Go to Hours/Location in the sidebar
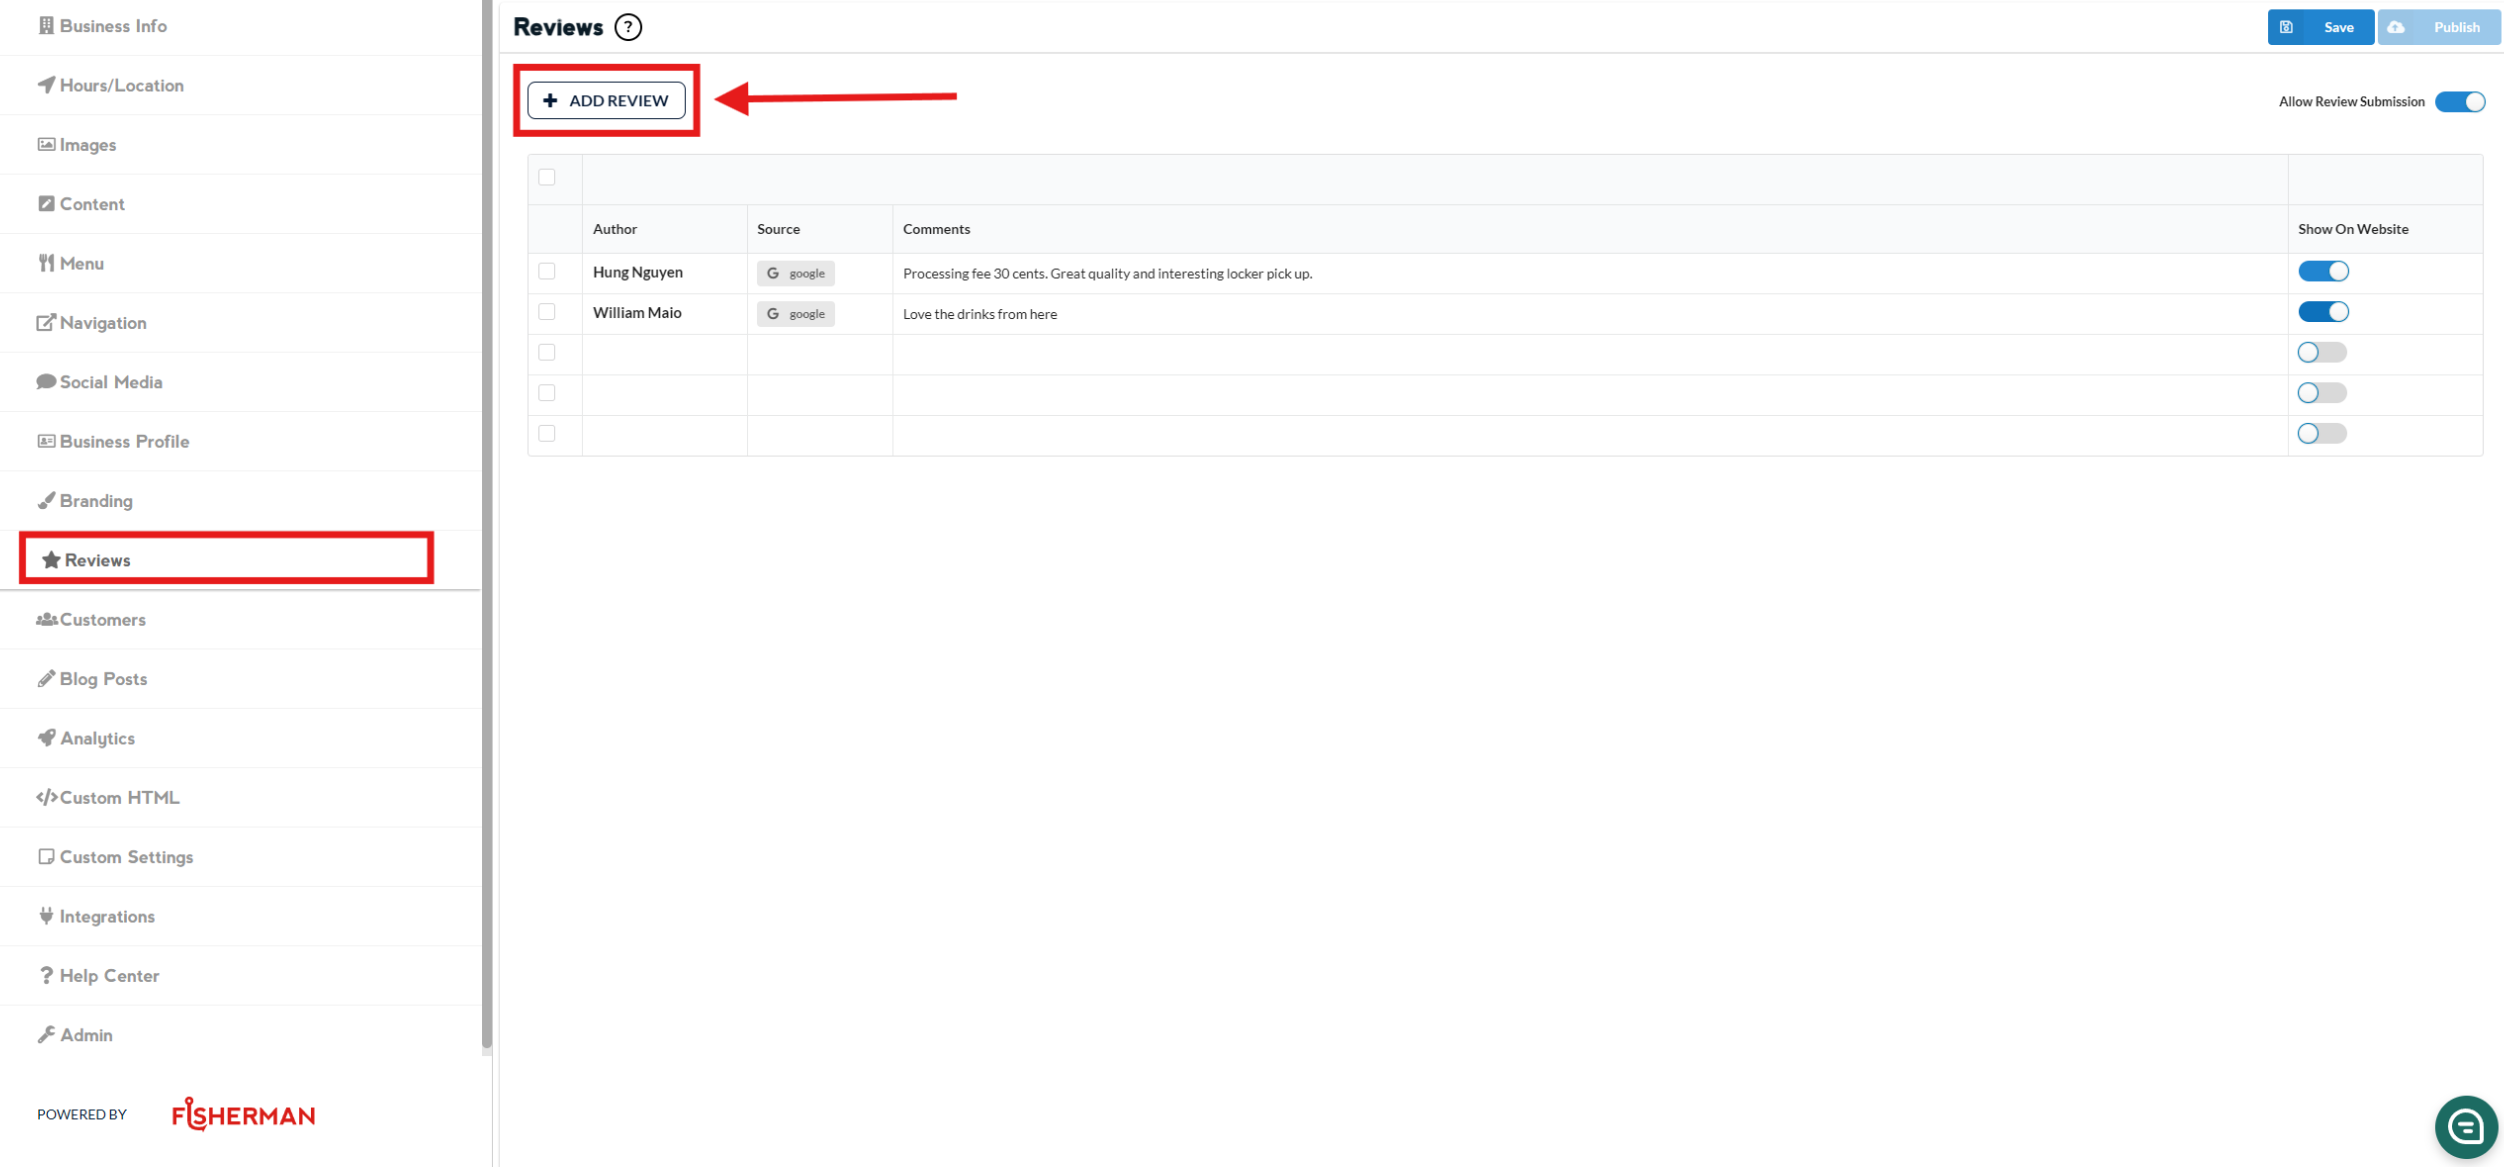 coord(121,85)
